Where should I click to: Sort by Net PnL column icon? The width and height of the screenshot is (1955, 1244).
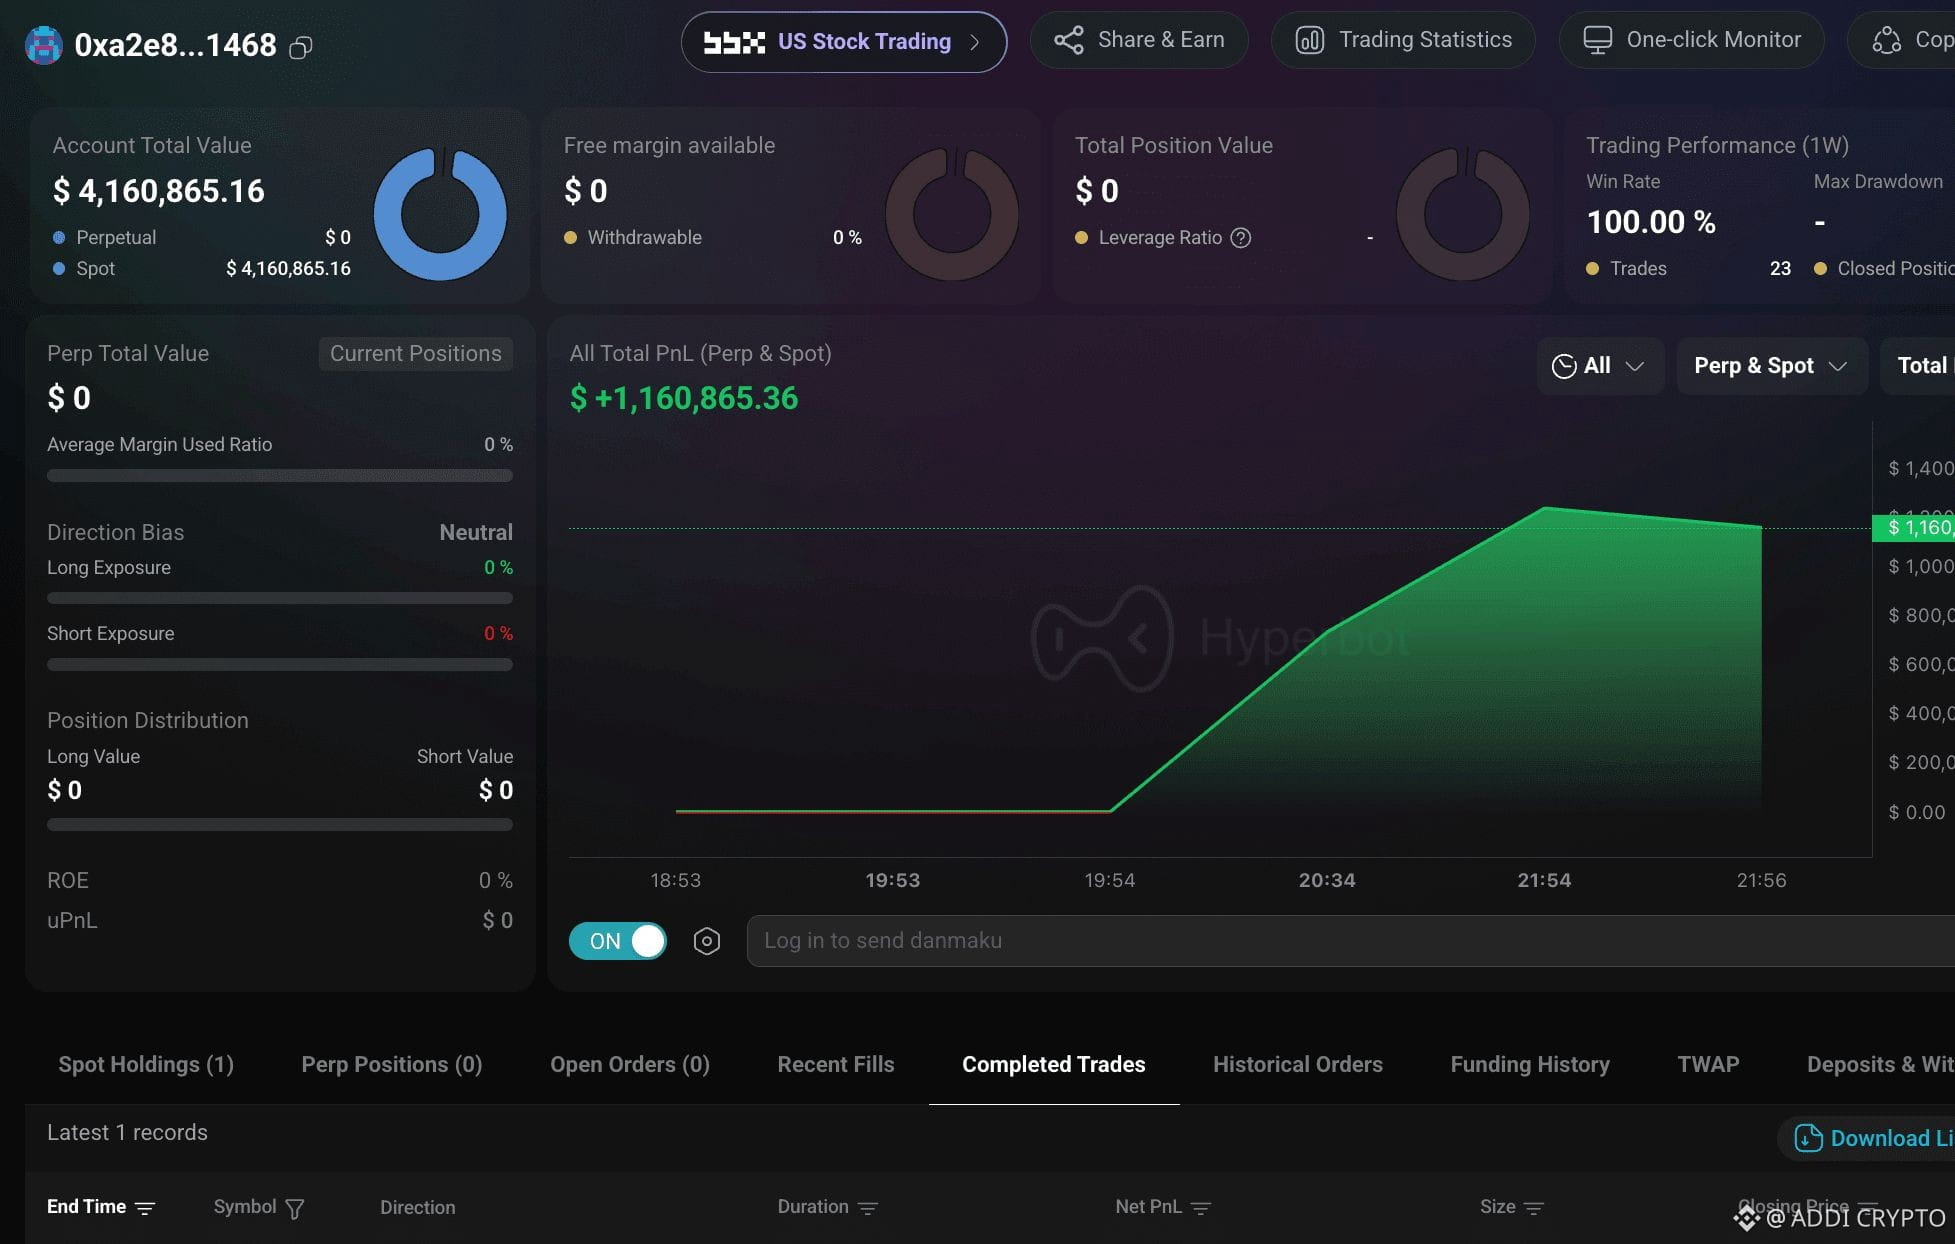[x=1201, y=1209]
